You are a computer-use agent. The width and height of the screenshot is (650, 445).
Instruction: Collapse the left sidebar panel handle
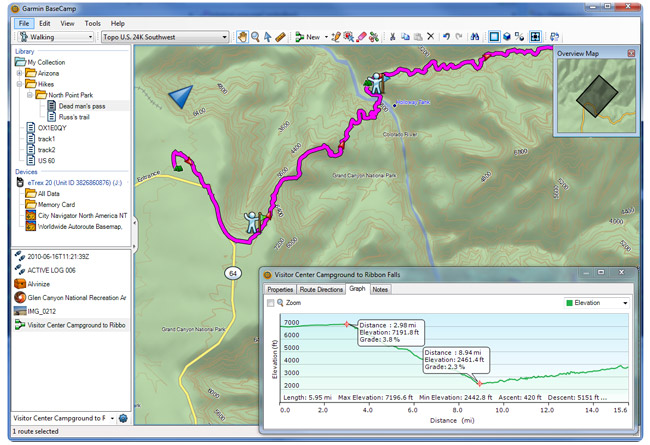click(134, 234)
